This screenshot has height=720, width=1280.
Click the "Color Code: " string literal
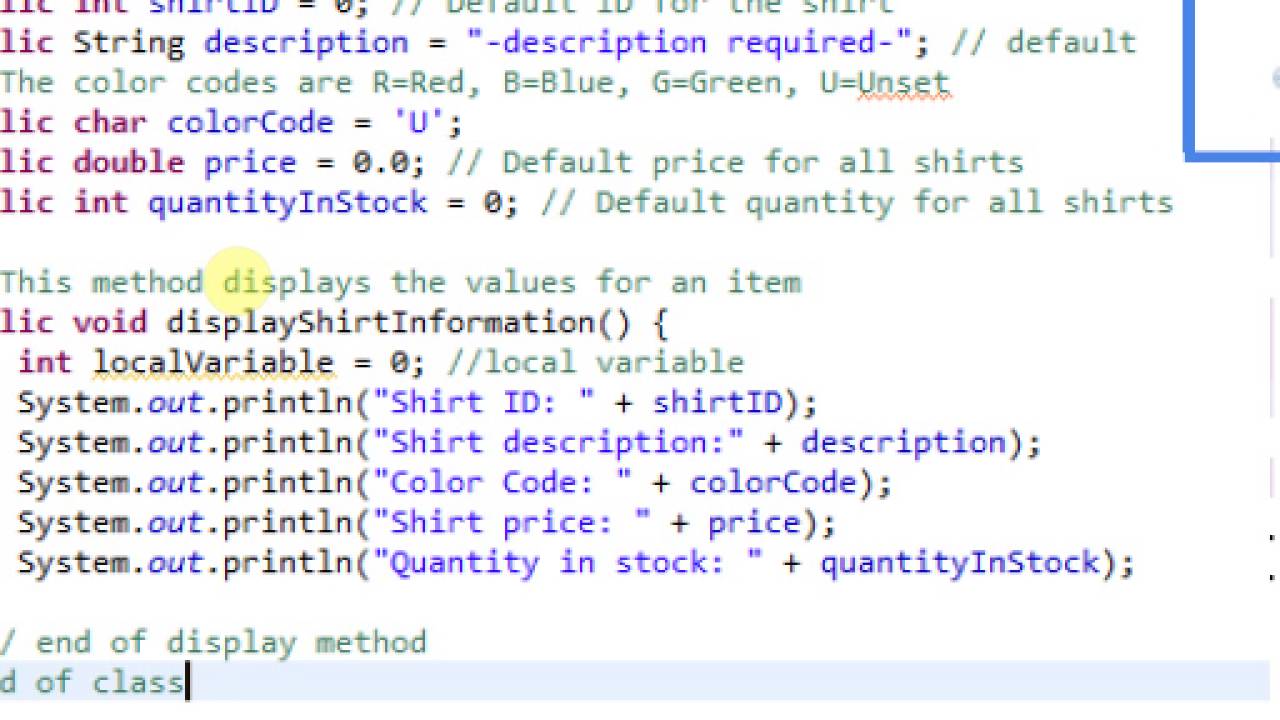(x=502, y=483)
